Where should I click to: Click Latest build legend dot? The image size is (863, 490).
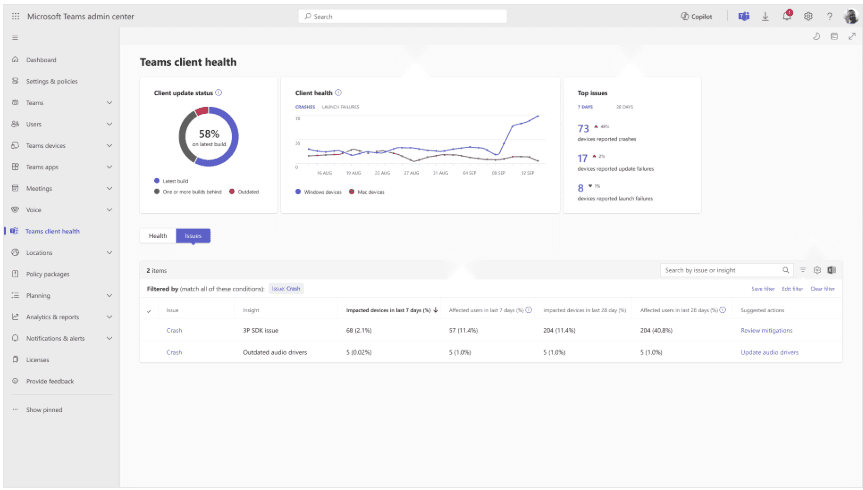157,181
